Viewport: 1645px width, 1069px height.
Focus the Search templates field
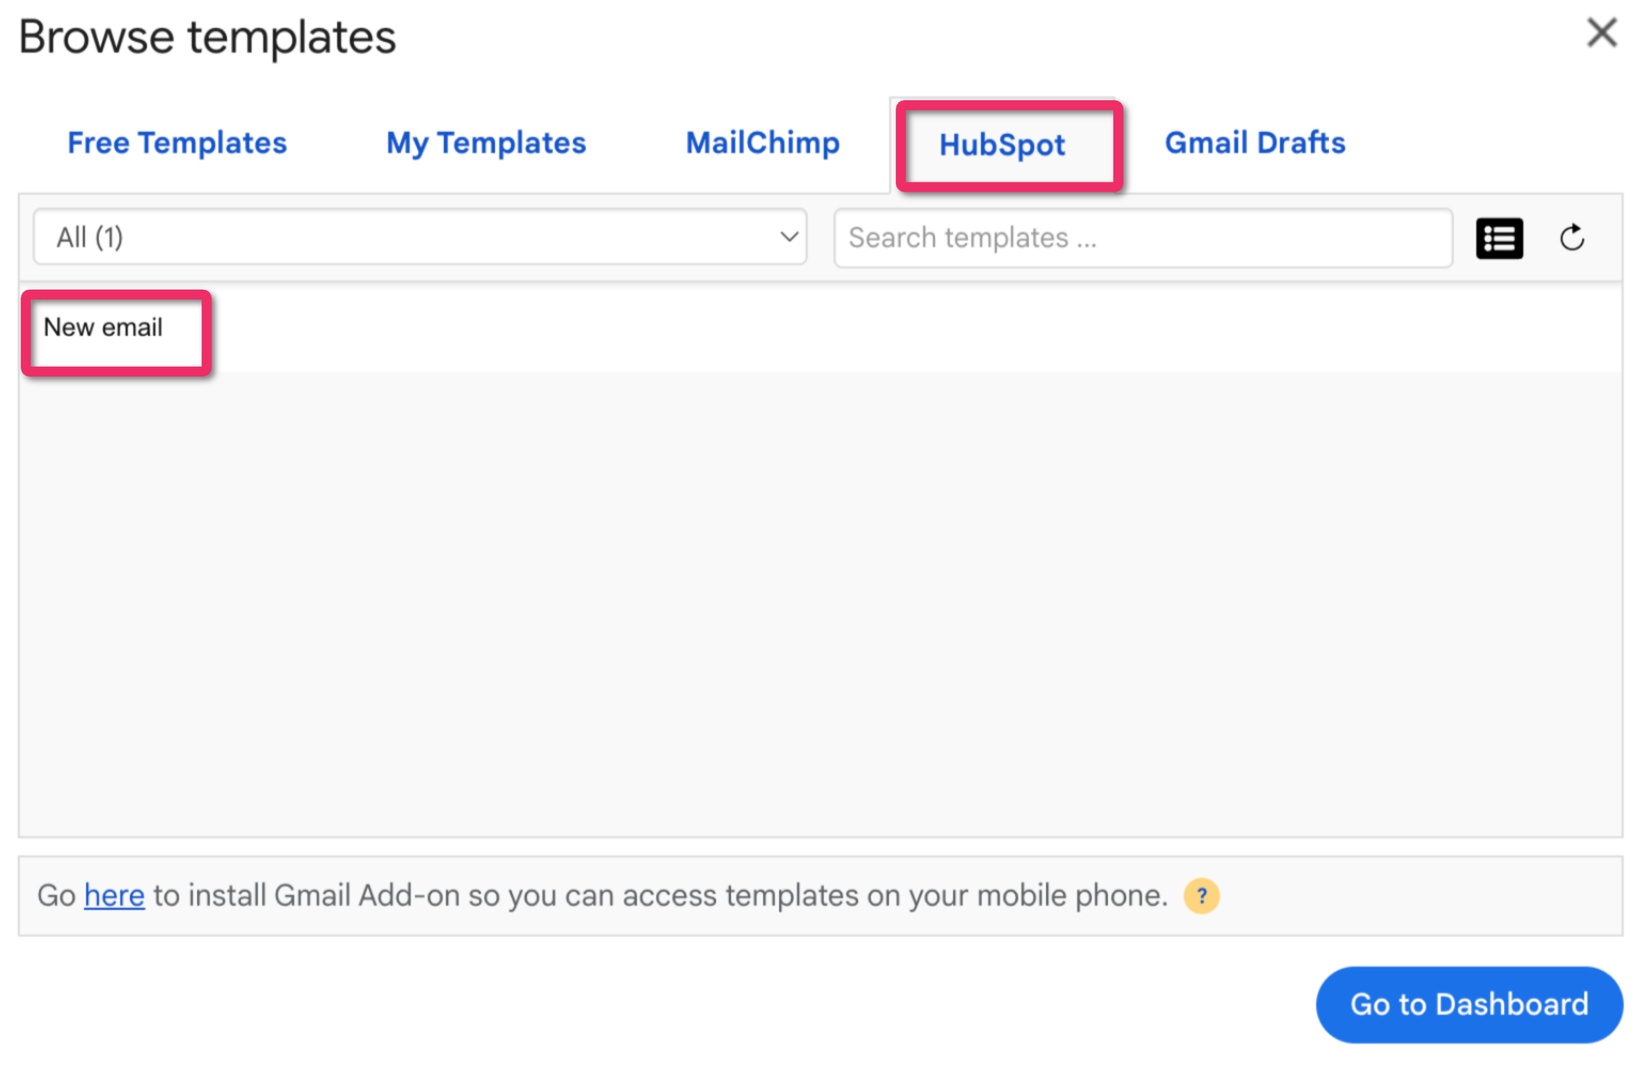pyautogui.click(x=1142, y=238)
